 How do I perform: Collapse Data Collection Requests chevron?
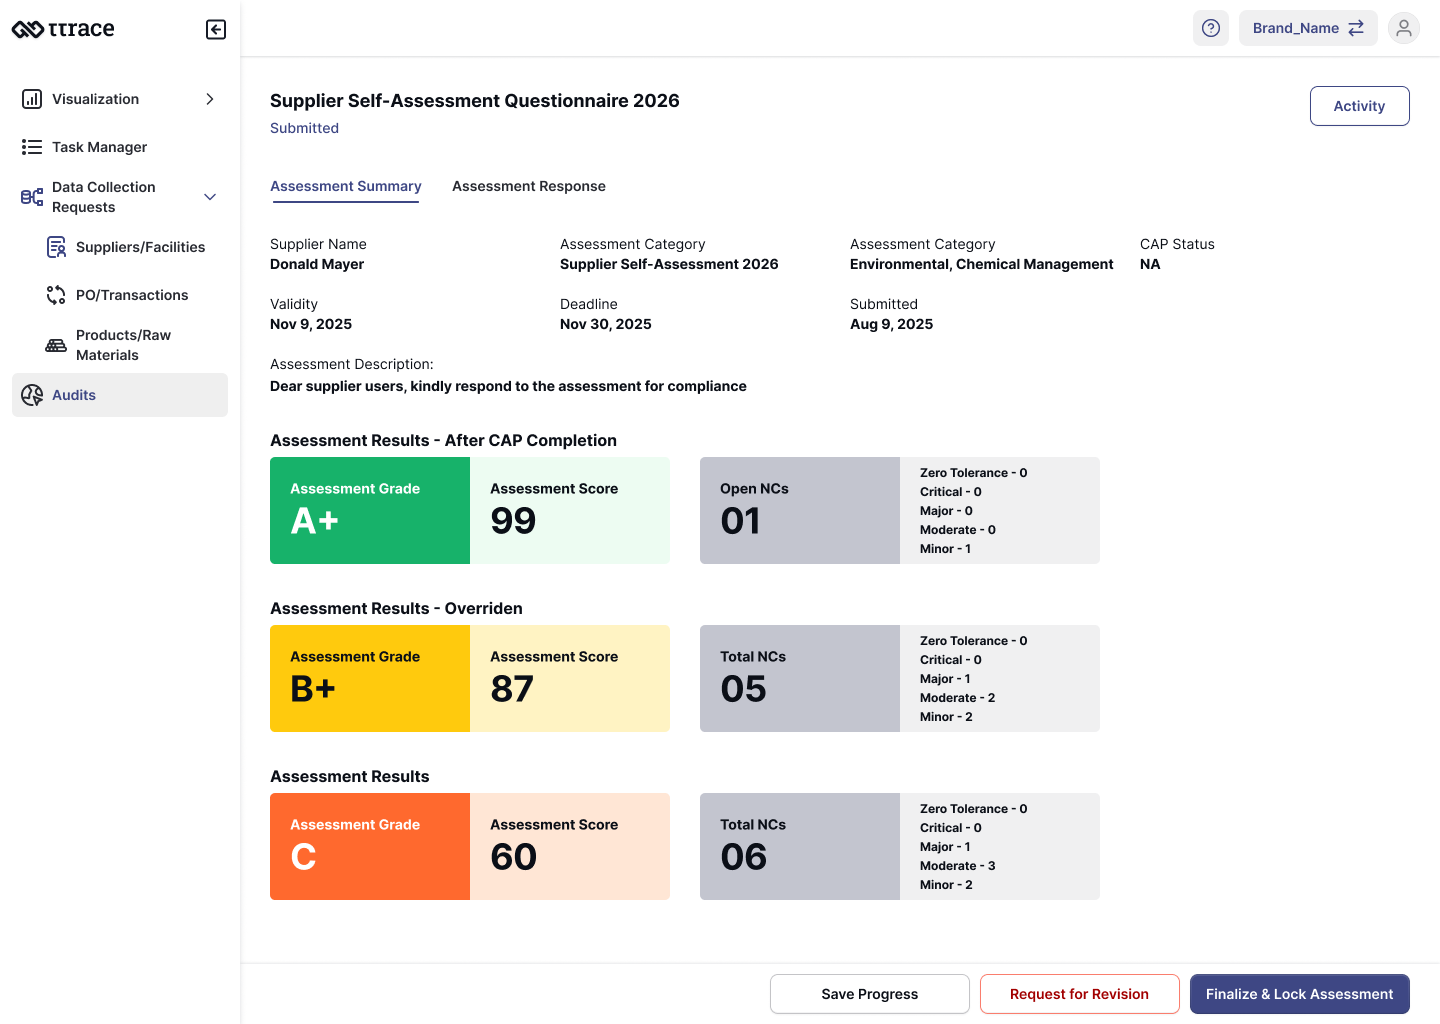click(210, 197)
